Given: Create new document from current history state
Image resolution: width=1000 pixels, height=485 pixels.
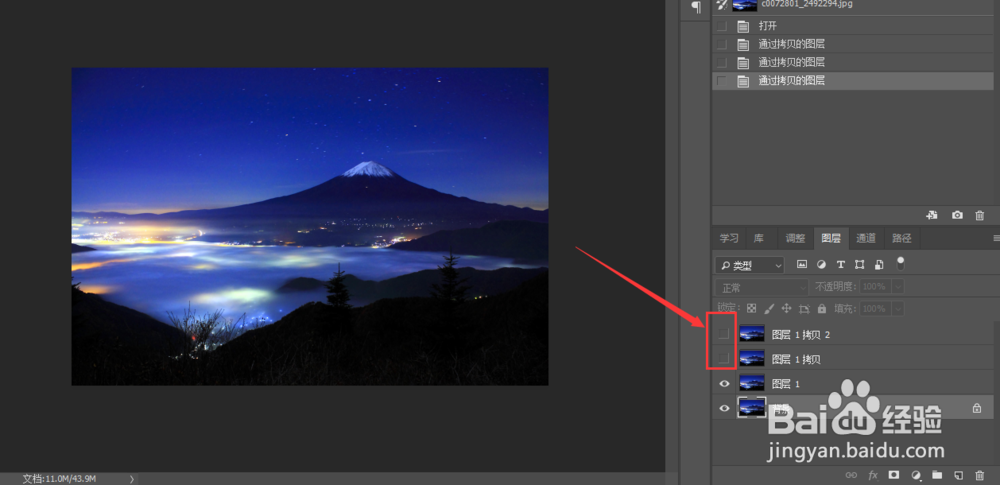Looking at the screenshot, I should pyautogui.click(x=932, y=216).
